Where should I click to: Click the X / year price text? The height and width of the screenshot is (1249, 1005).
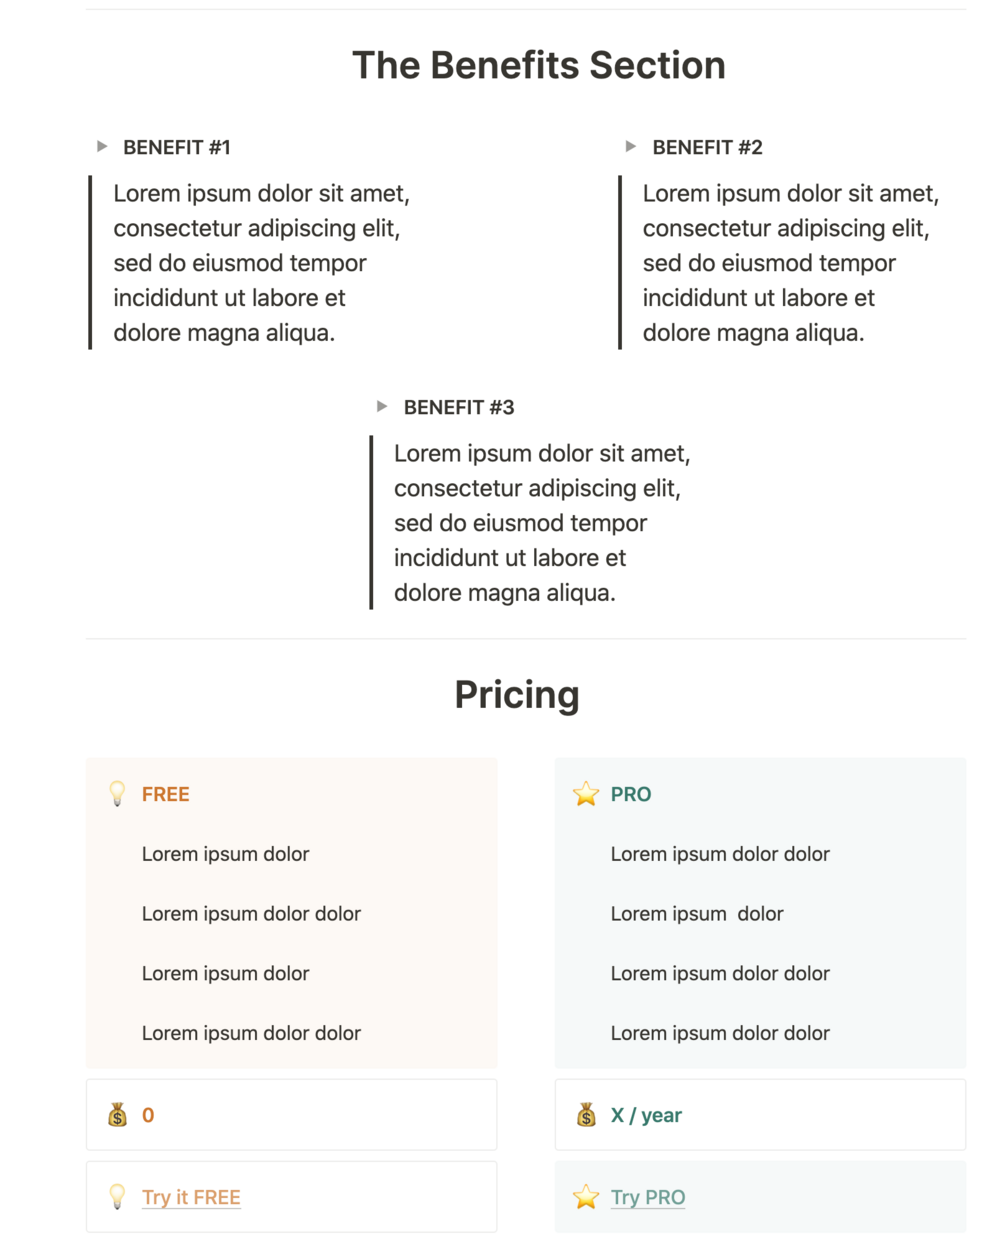coord(646,1115)
